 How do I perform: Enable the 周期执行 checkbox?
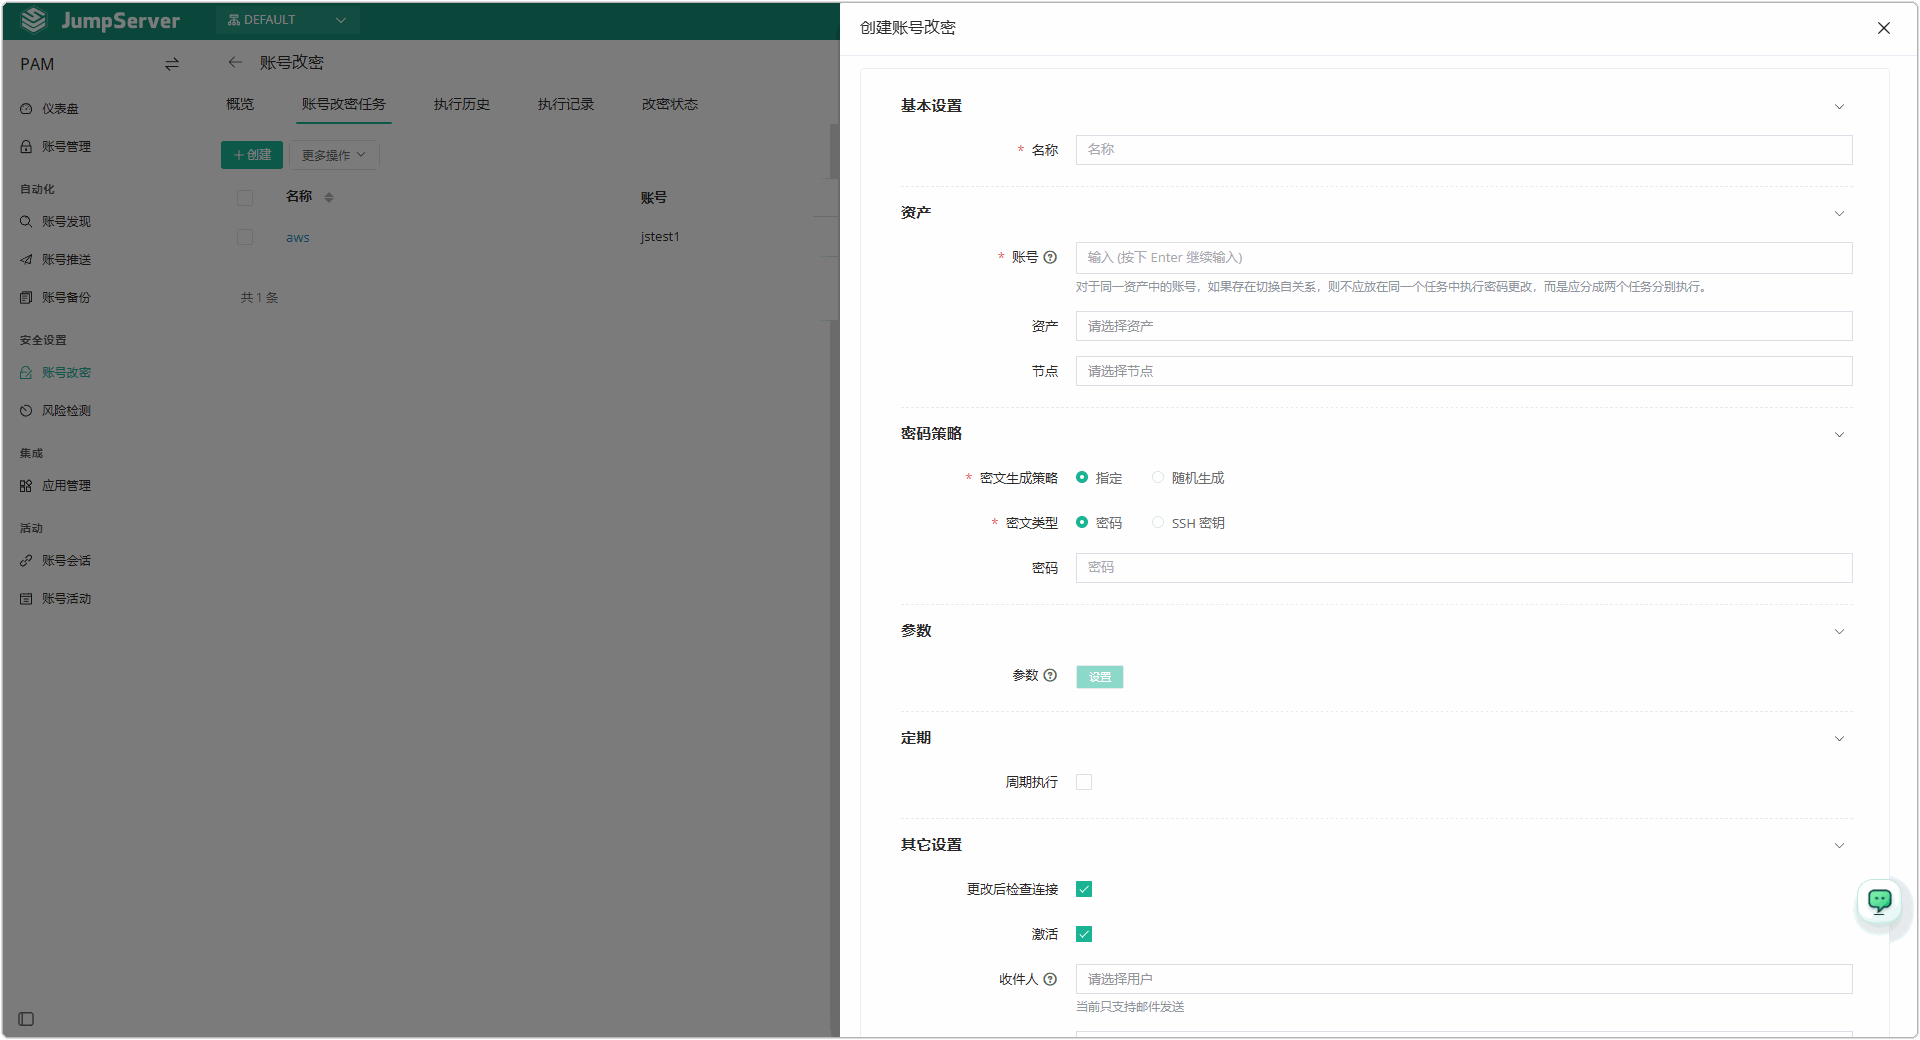1084,782
